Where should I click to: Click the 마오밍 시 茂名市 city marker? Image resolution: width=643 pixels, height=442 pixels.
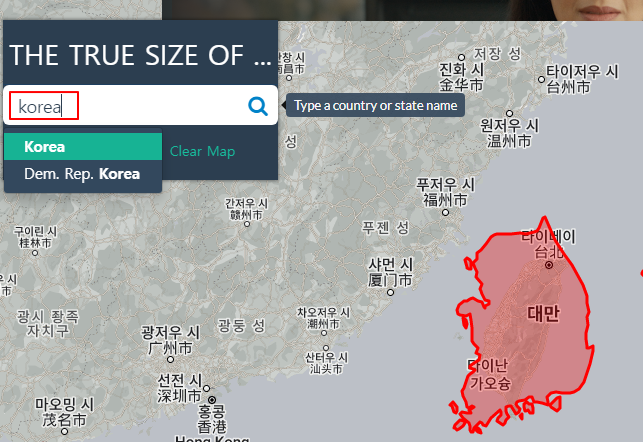(x=64, y=431)
